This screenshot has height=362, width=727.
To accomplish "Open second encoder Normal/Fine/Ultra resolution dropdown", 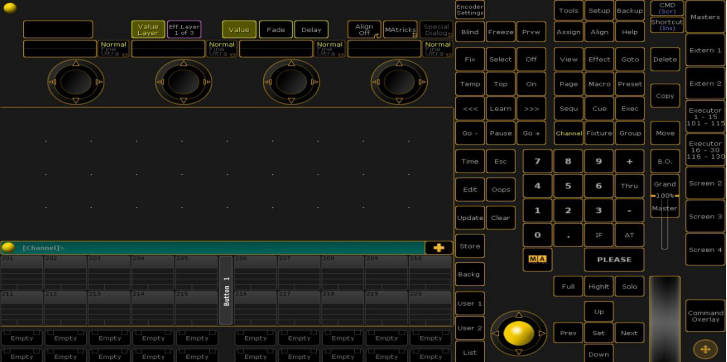I will (222, 49).
